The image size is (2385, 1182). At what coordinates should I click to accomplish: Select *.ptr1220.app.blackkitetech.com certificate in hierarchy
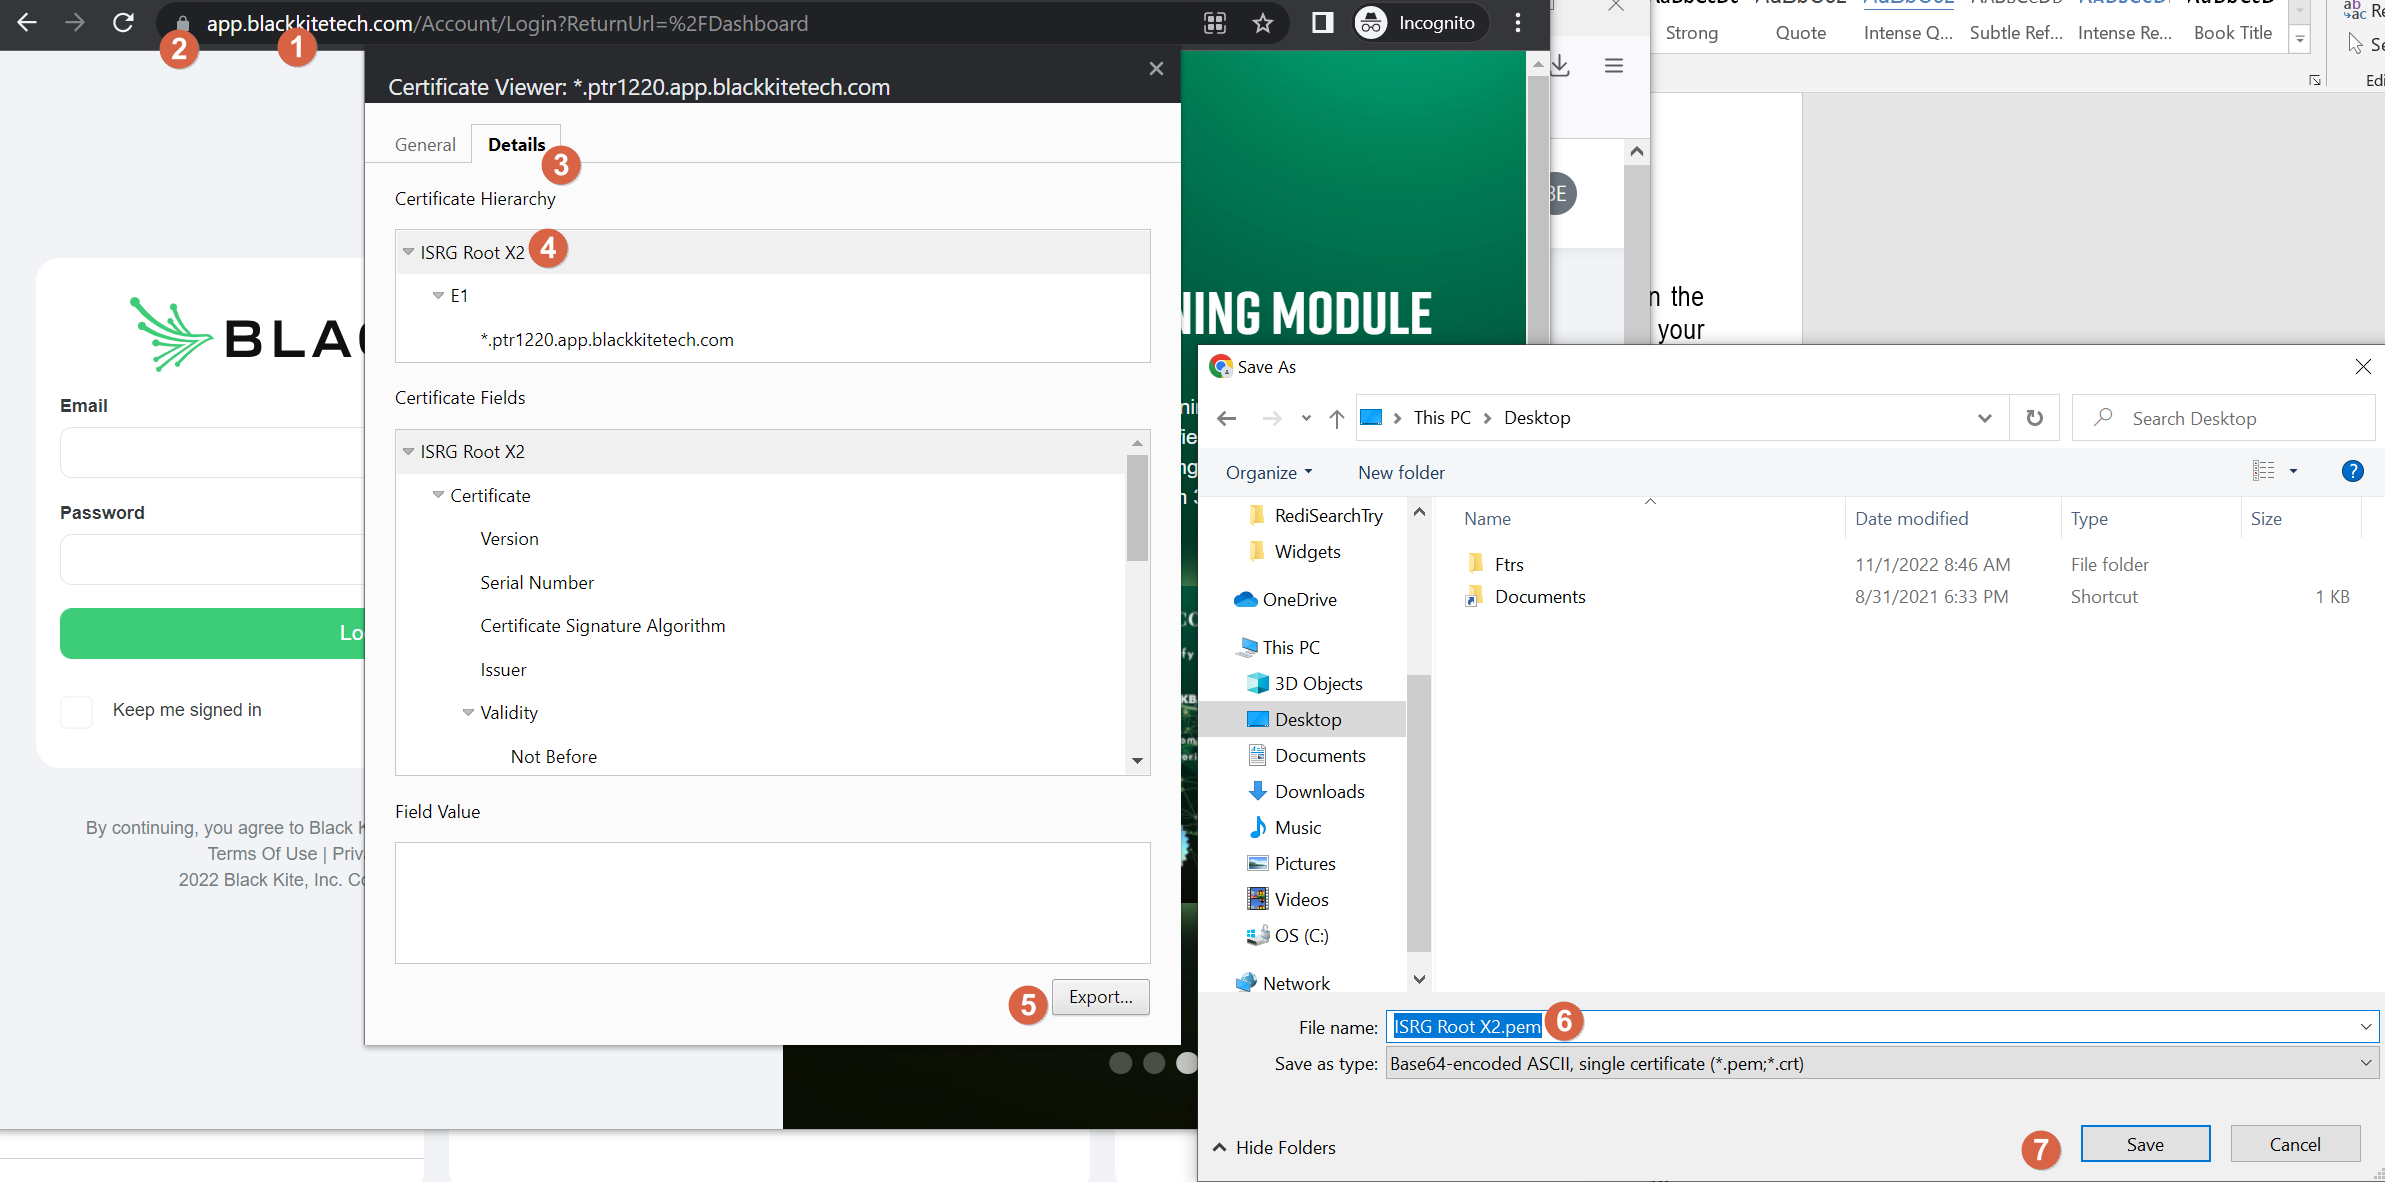point(606,339)
